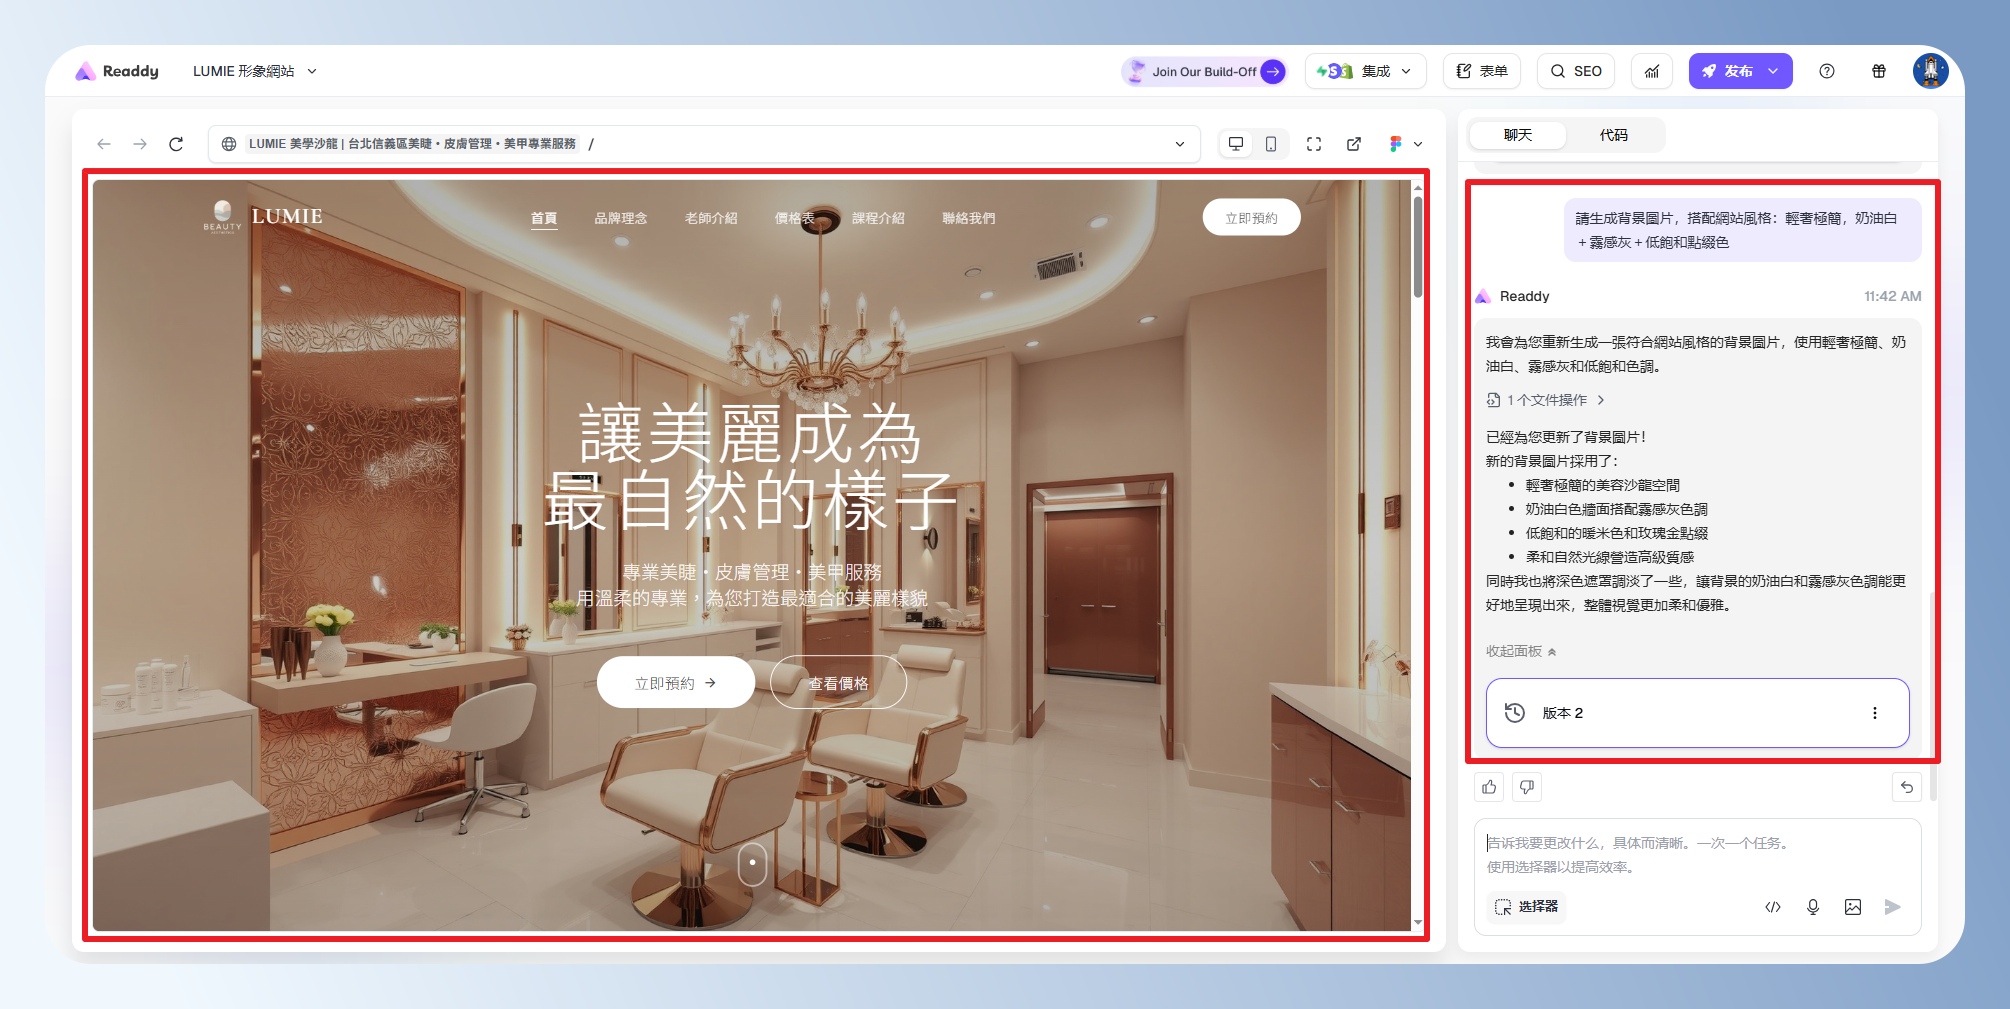Click the thumbs up feedback icon

tap(1490, 787)
